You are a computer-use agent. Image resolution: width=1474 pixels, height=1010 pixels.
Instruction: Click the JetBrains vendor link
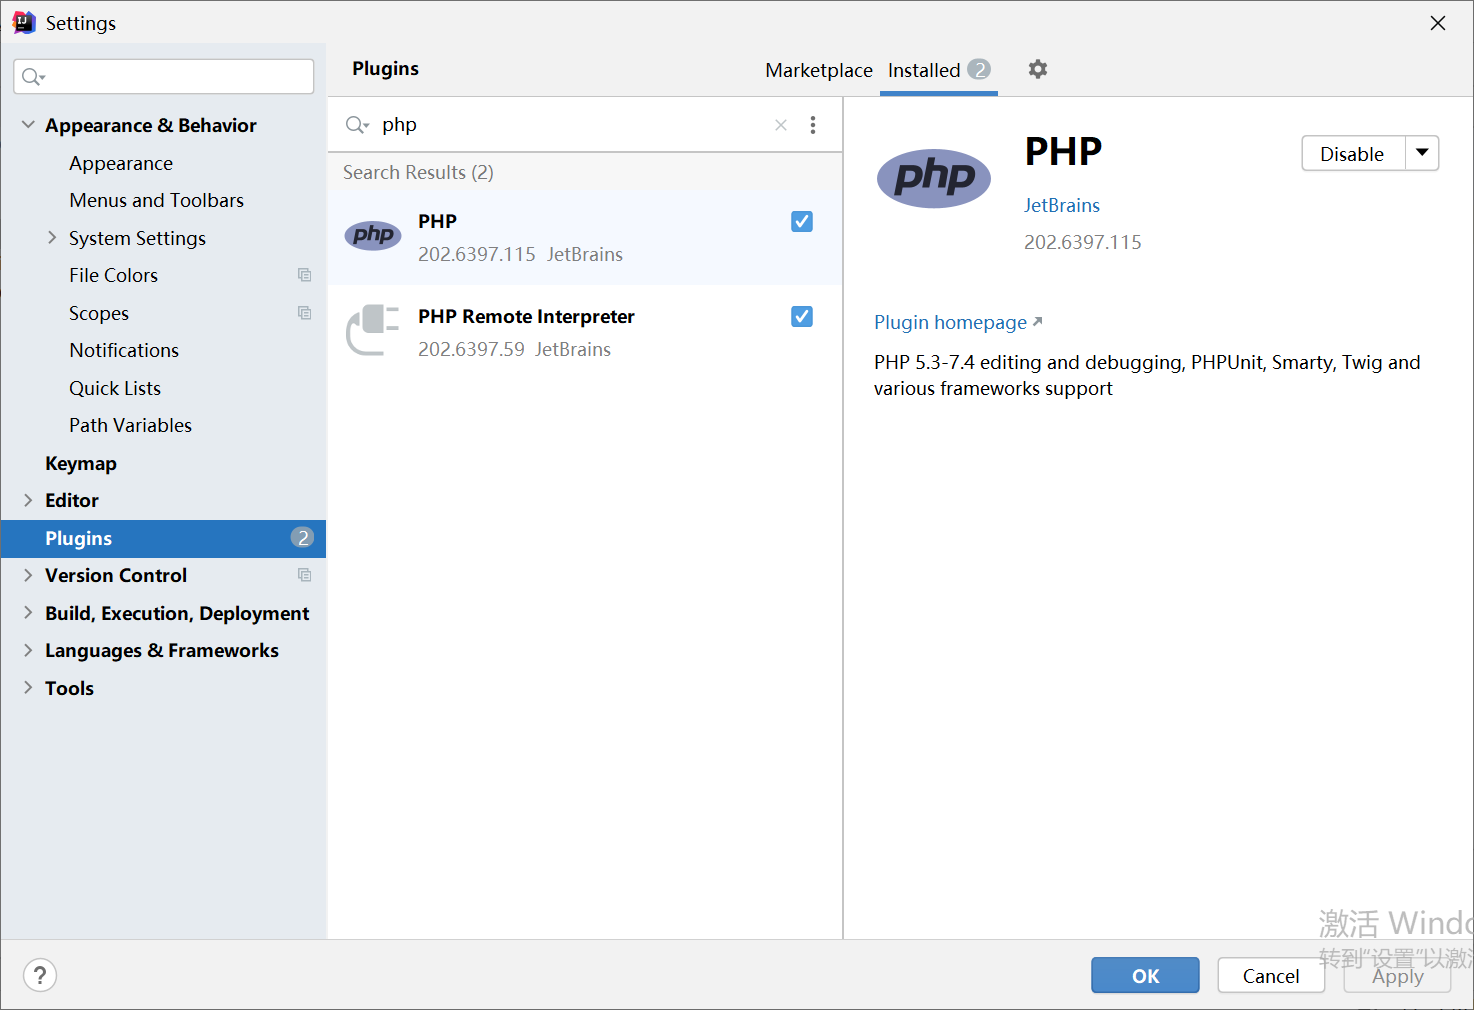tap(1061, 205)
